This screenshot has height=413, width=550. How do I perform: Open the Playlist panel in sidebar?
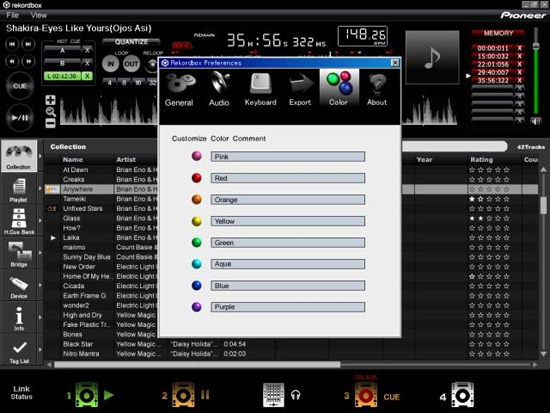[19, 190]
